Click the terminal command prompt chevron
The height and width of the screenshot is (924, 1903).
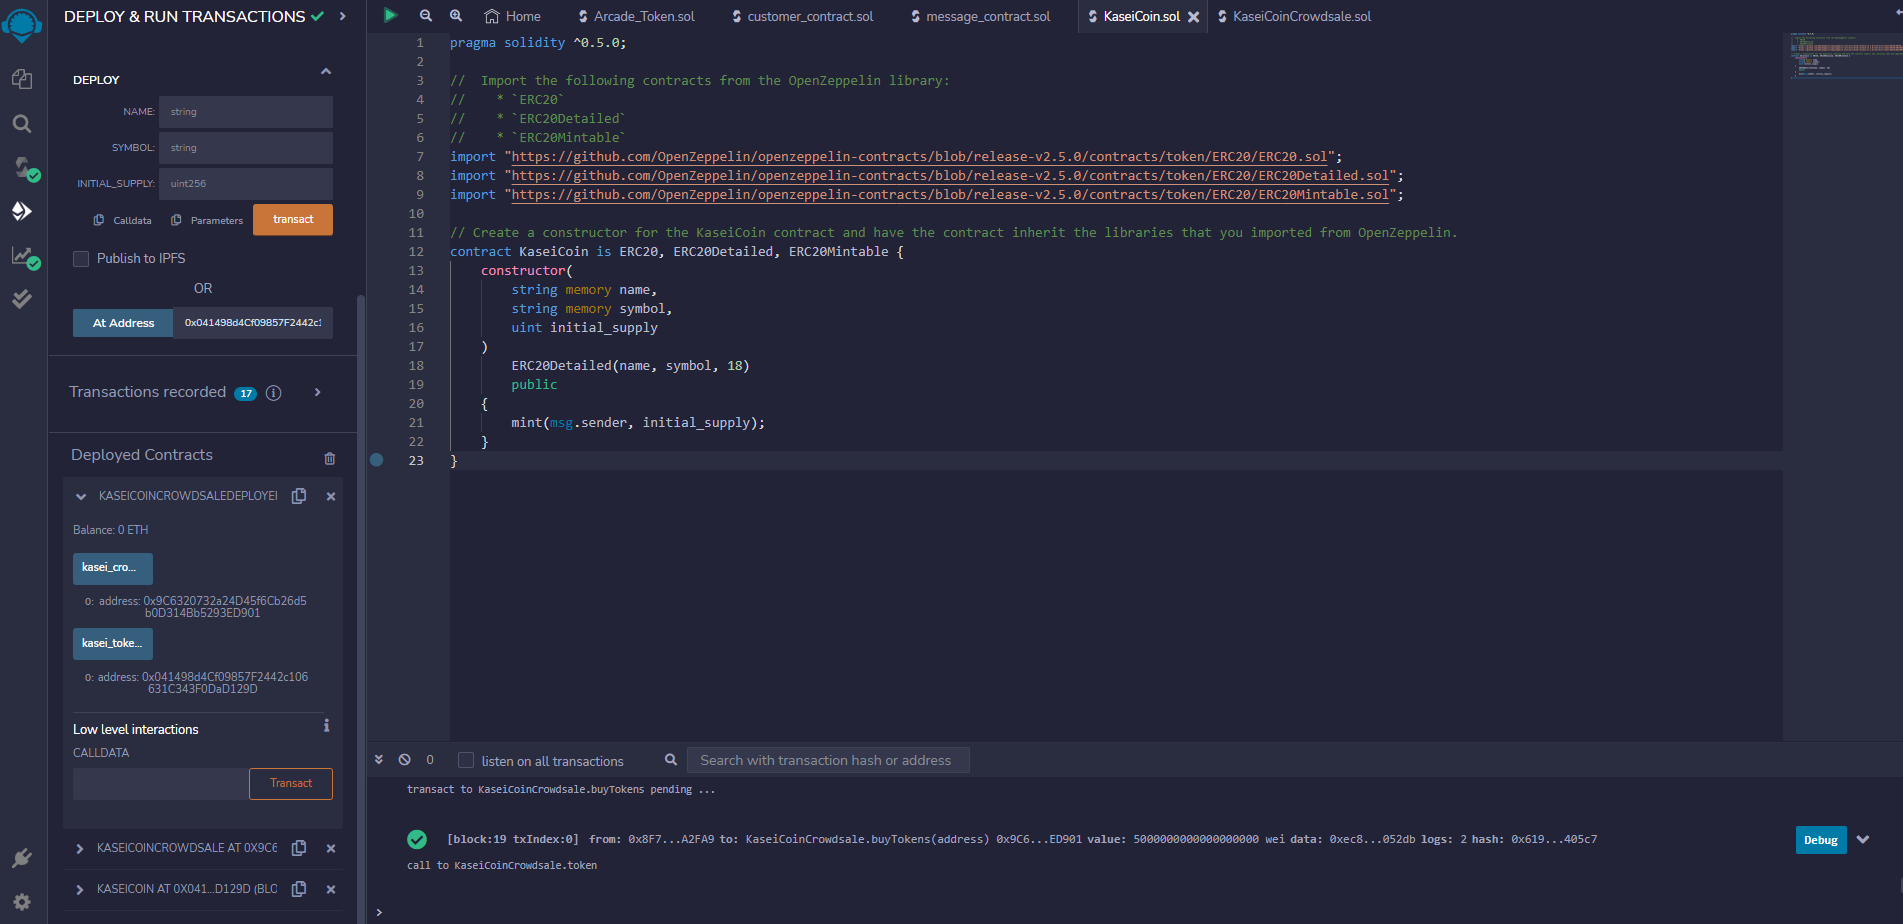coord(379,912)
